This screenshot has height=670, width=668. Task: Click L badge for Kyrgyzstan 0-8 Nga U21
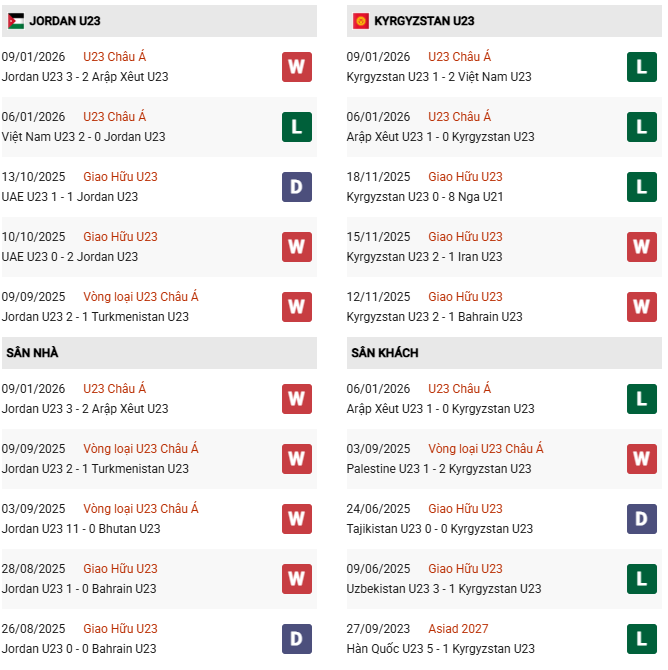pyautogui.click(x=642, y=187)
